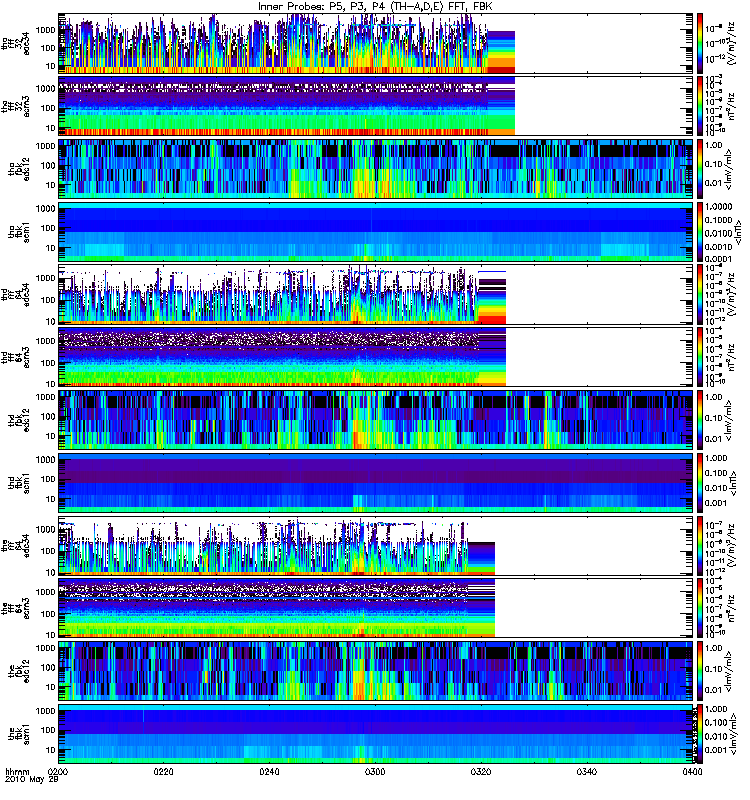
Task: Click the the fff 64 scm3 spectrogram panel
Action: (x=376, y=608)
